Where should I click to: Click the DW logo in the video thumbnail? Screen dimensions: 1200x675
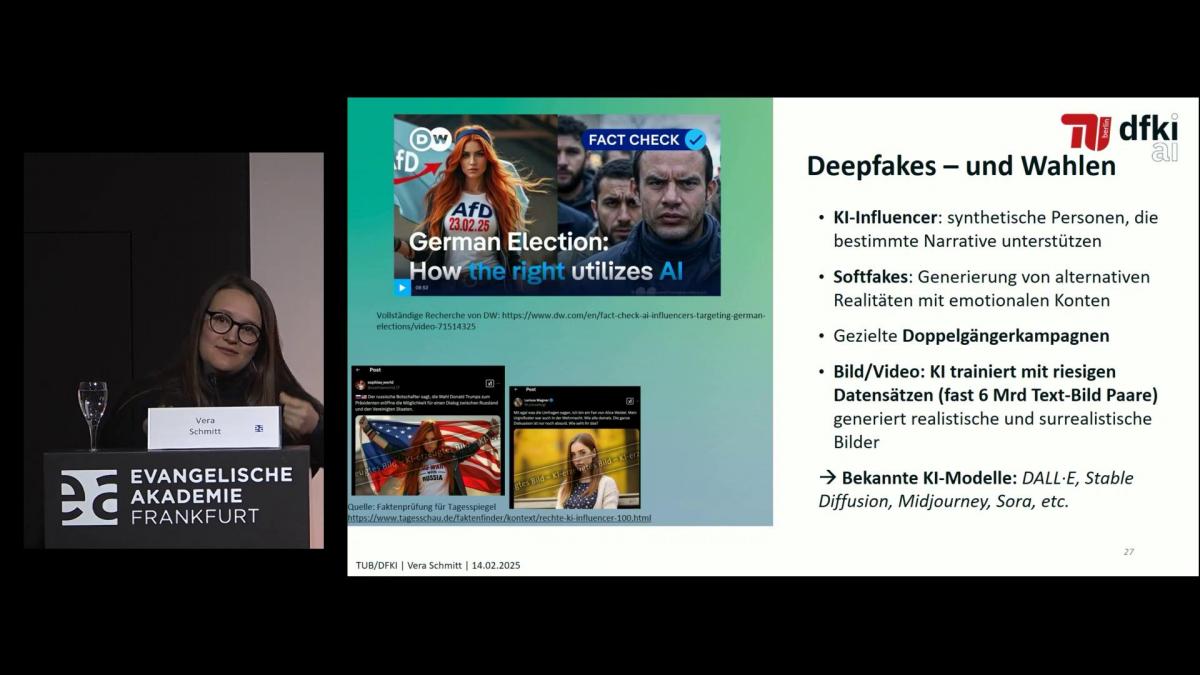click(431, 139)
